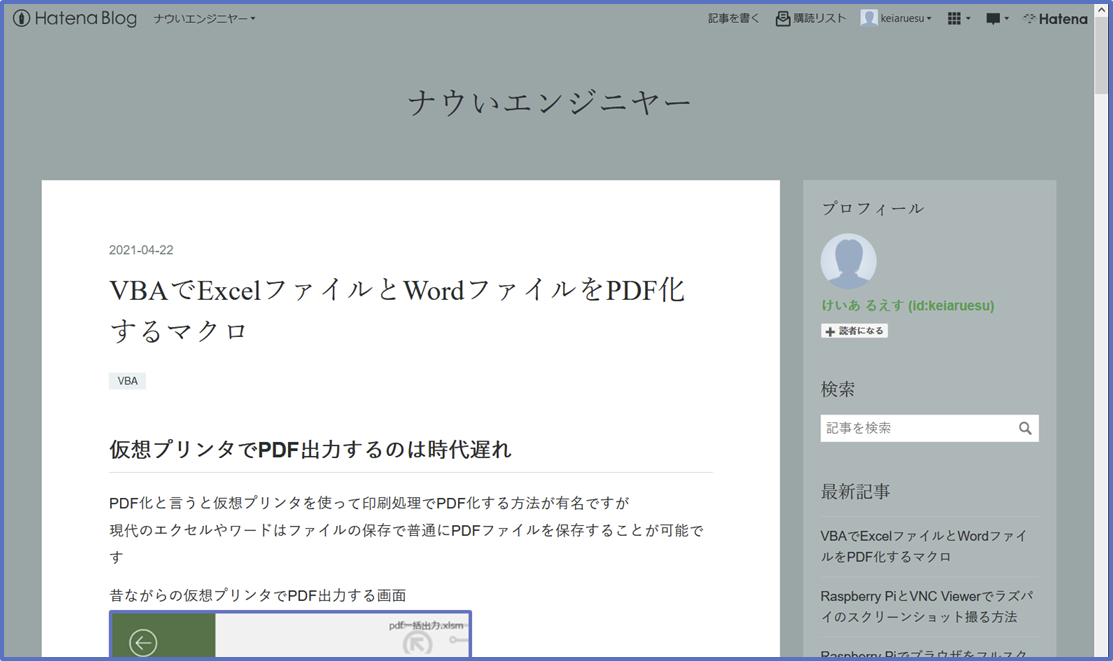Image resolution: width=1113 pixels, height=661 pixels.
Task: Expand the keiaruesu account dropdown
Action: pos(928,18)
